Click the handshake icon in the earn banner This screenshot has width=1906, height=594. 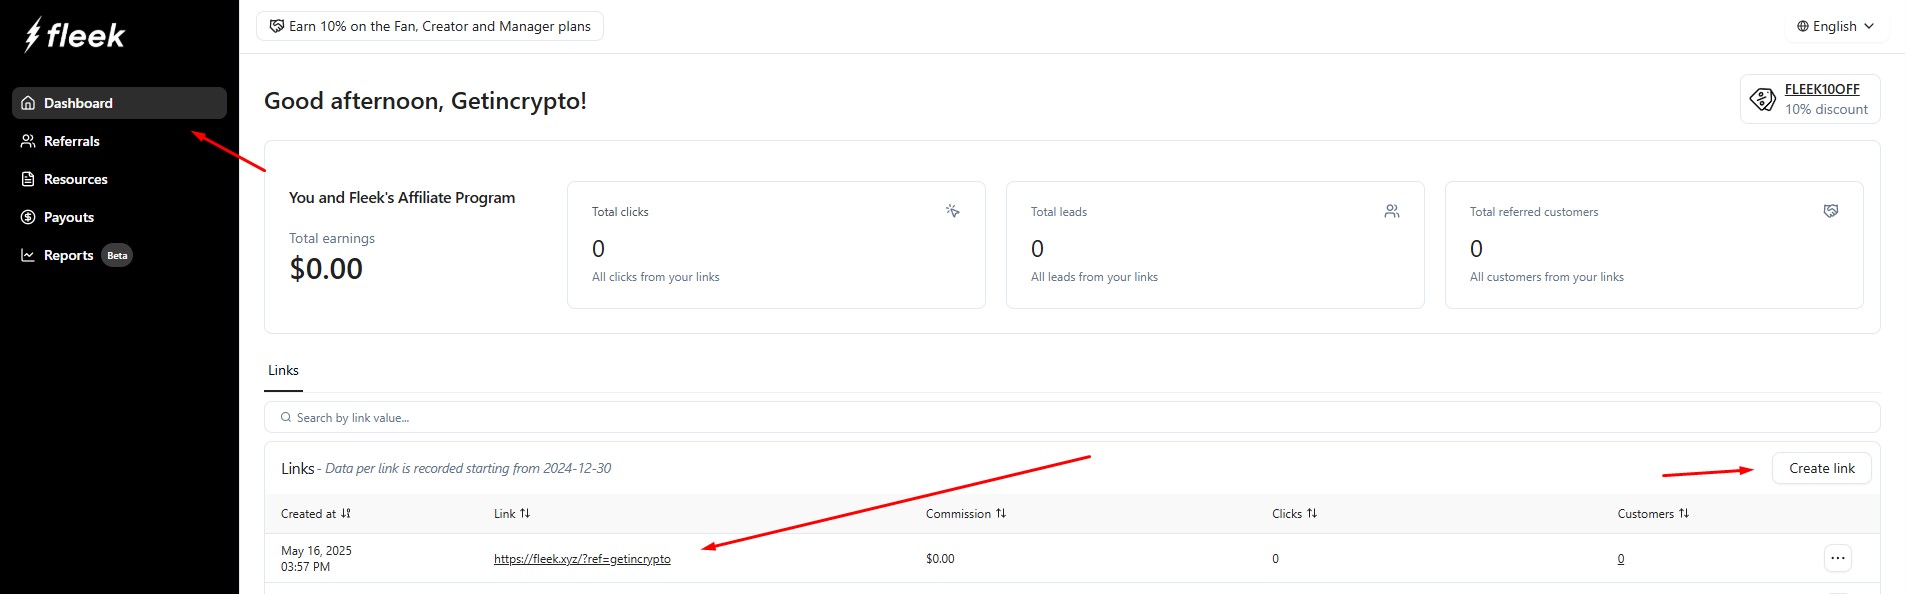277,26
